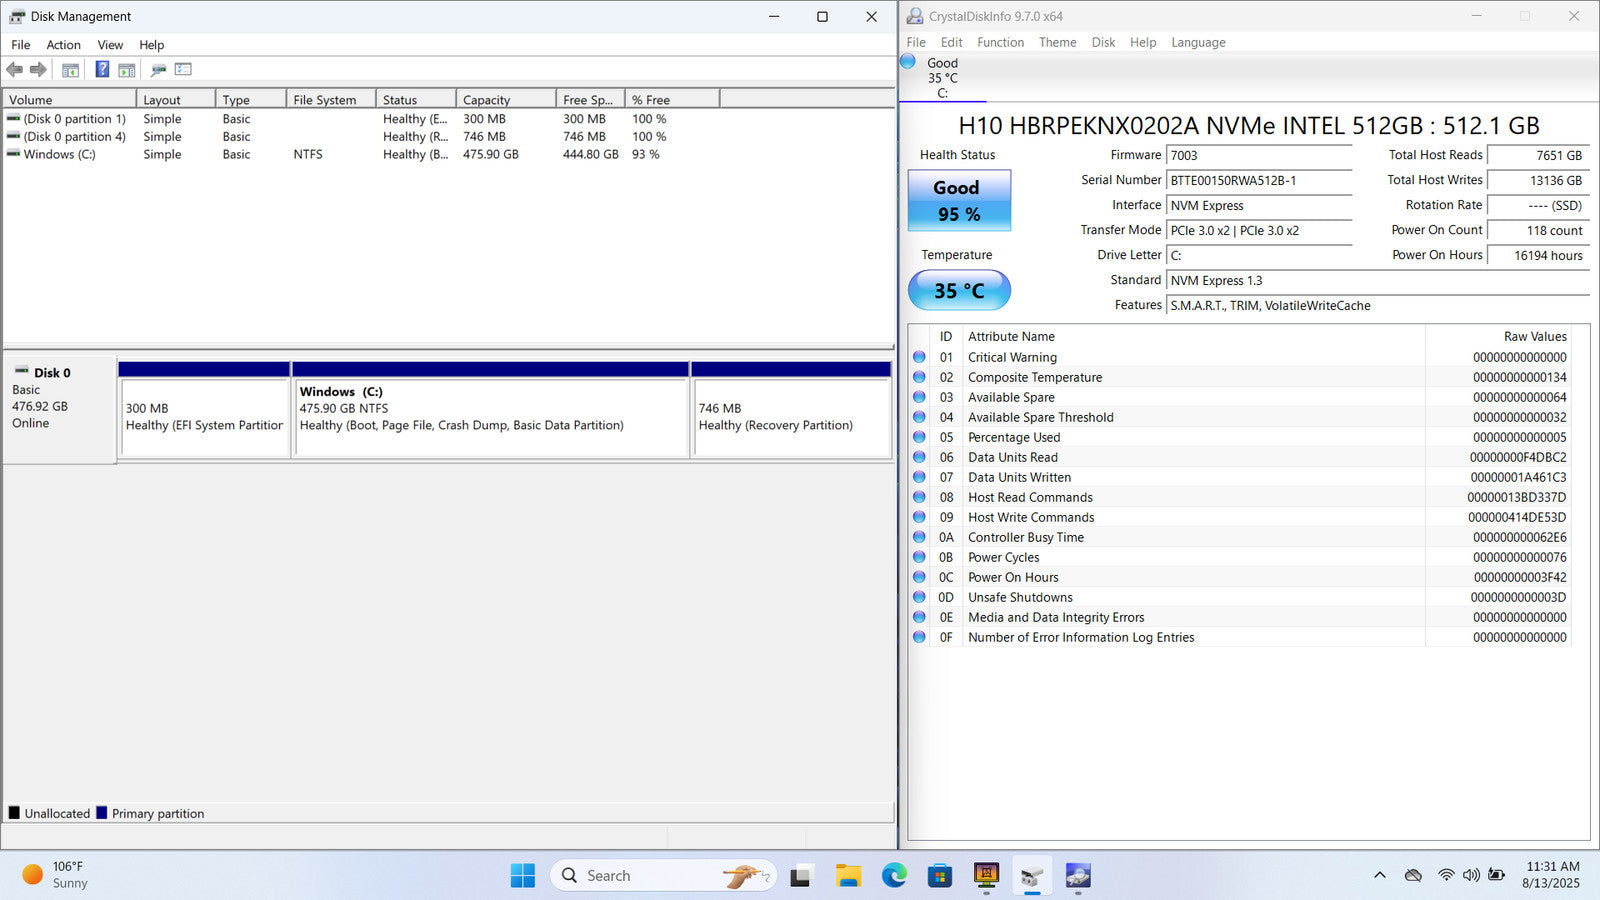Click the Good 95 % health status button
This screenshot has width=1600, height=900.
tap(958, 201)
